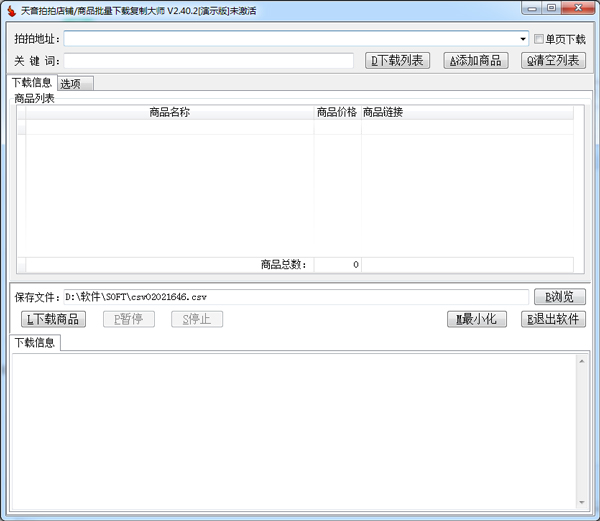
Task: Click the log scrollbar up arrow
Action: pyautogui.click(x=582, y=361)
